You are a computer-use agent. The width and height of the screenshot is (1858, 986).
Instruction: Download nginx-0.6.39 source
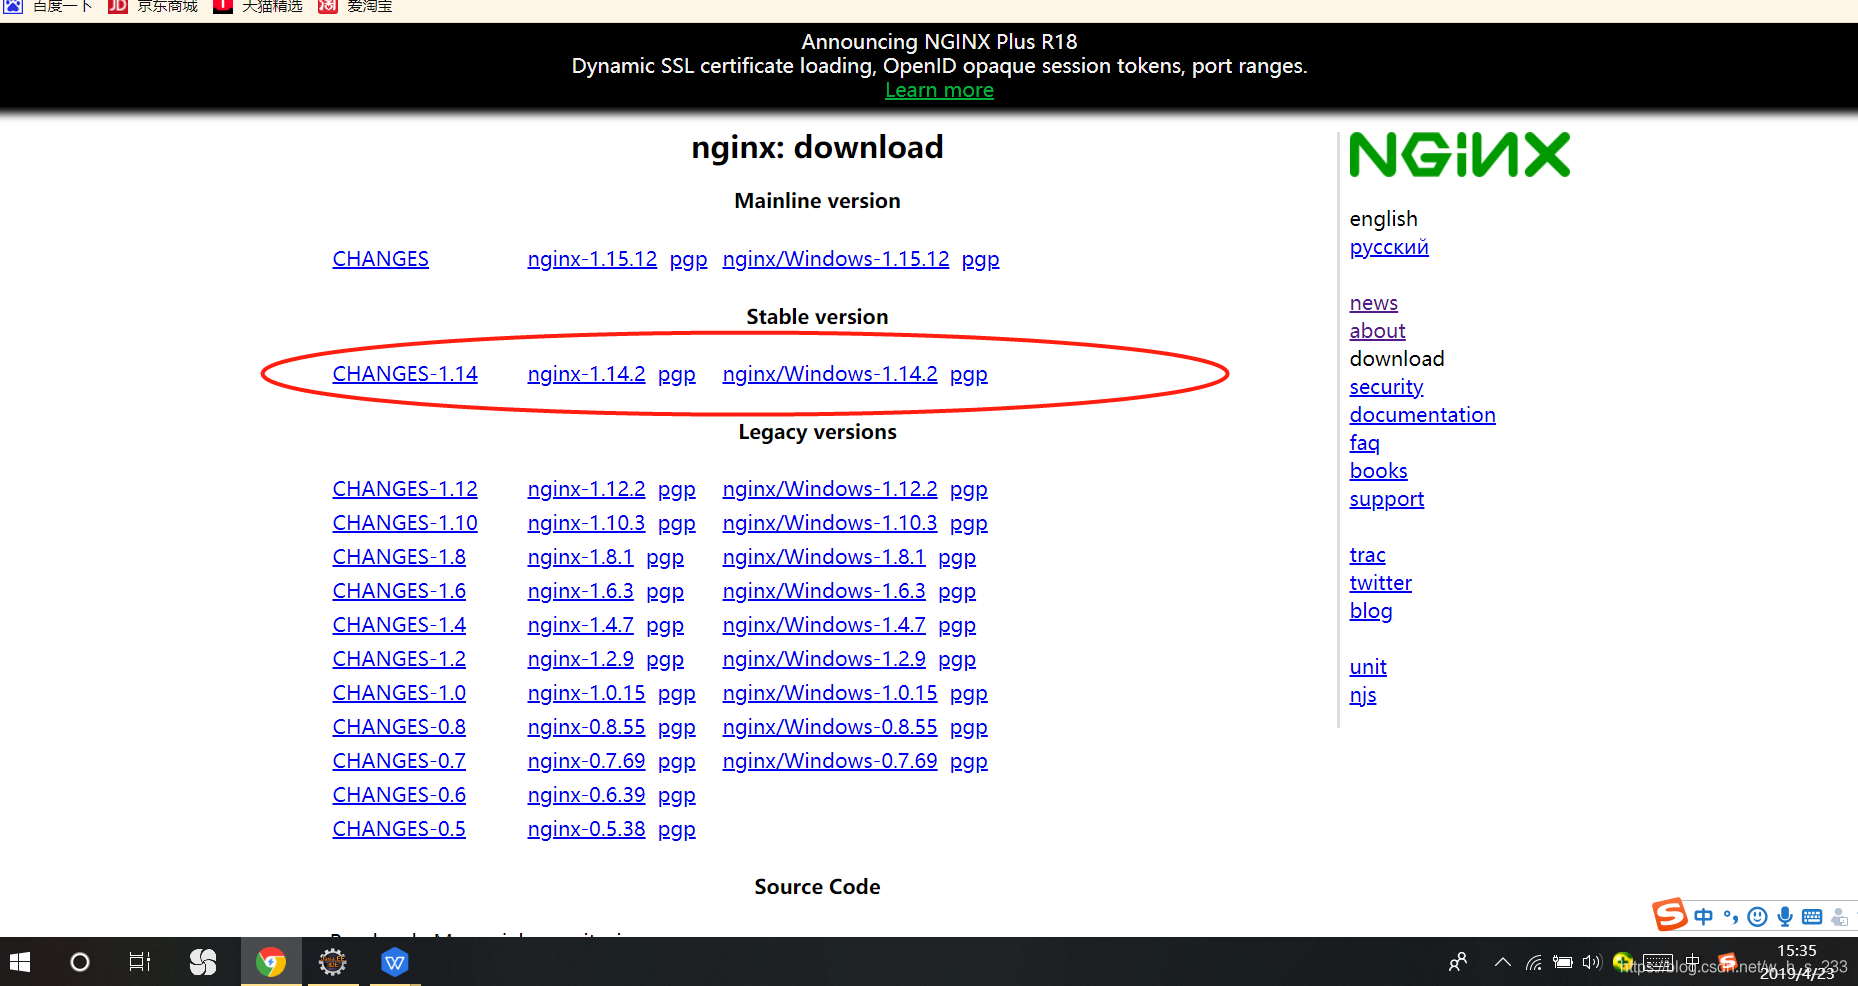pyautogui.click(x=587, y=795)
